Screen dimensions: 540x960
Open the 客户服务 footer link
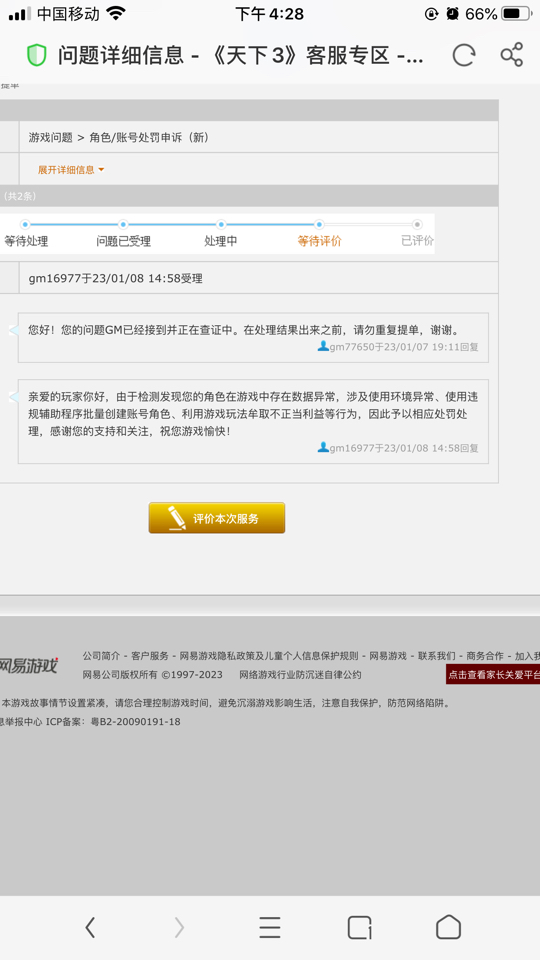coord(150,656)
